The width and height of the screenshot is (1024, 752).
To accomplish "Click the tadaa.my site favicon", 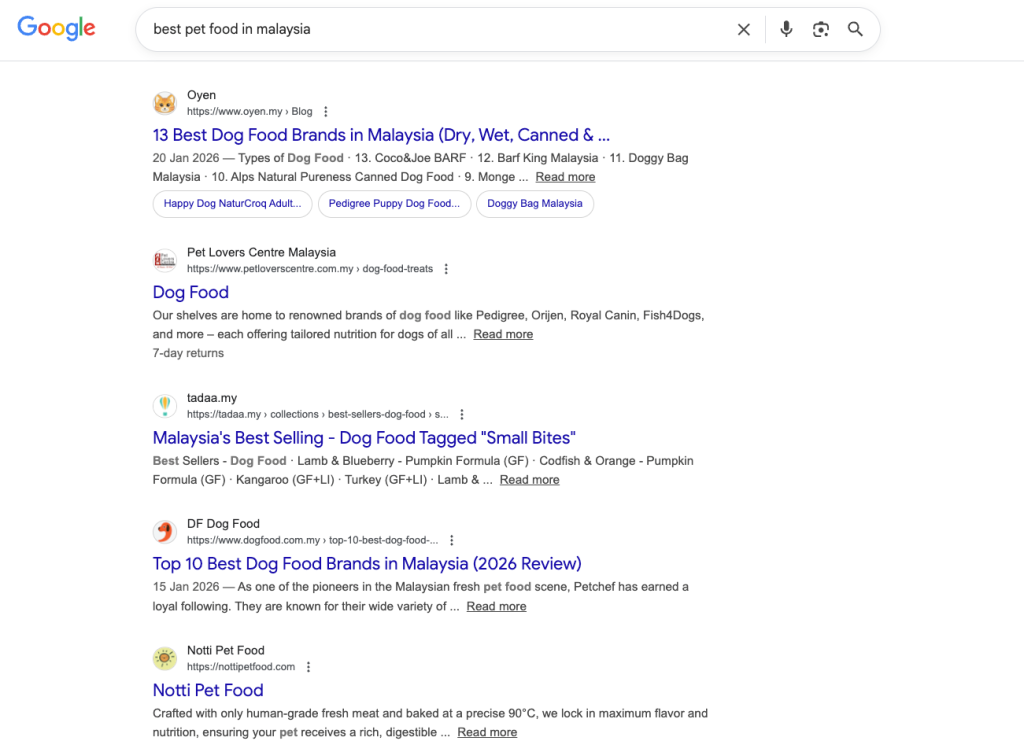I will pyautogui.click(x=165, y=406).
